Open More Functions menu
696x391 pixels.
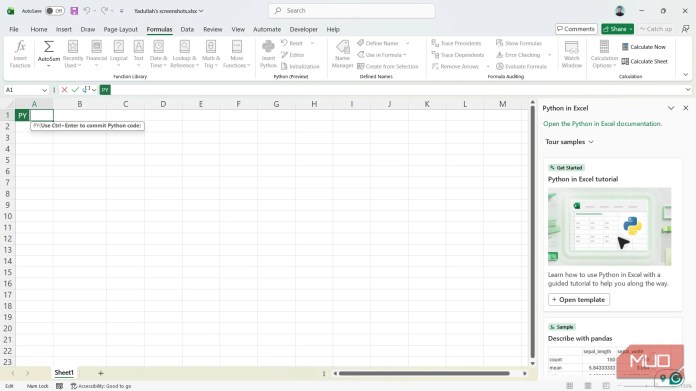pyautogui.click(x=237, y=54)
